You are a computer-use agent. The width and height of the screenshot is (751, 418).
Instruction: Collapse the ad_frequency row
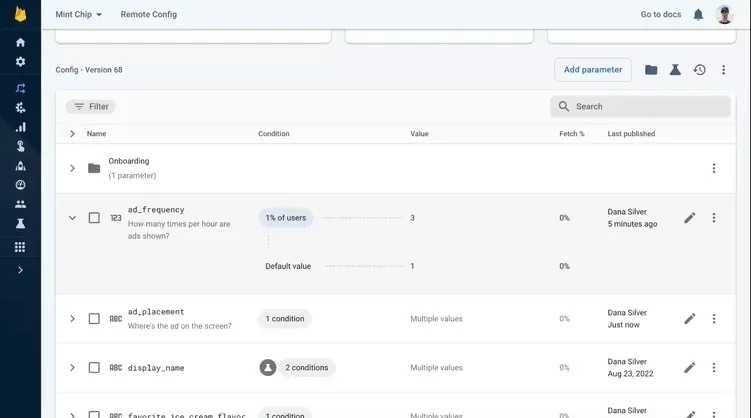(72, 218)
